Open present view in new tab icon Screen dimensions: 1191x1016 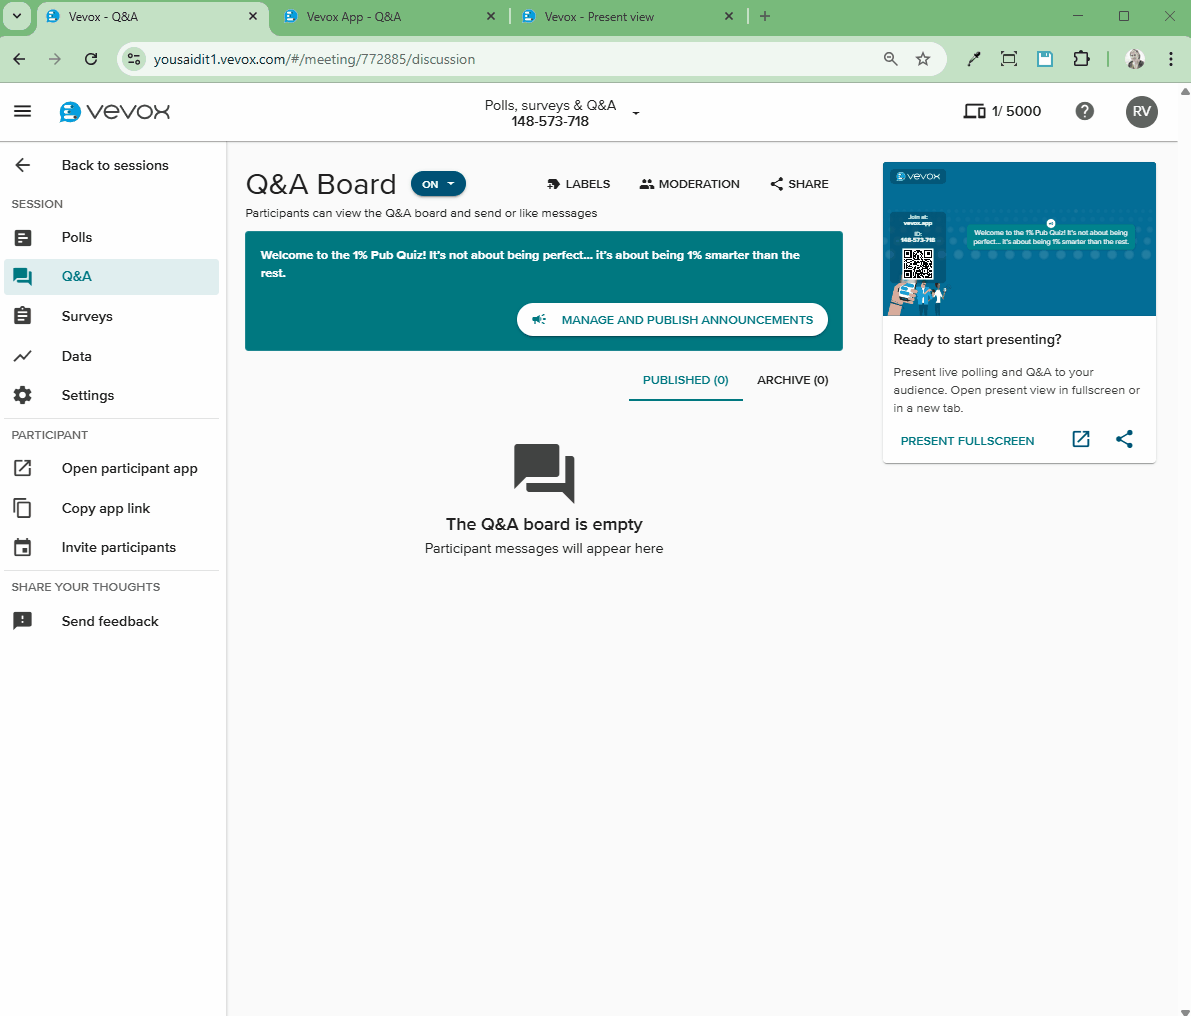pyautogui.click(x=1081, y=439)
